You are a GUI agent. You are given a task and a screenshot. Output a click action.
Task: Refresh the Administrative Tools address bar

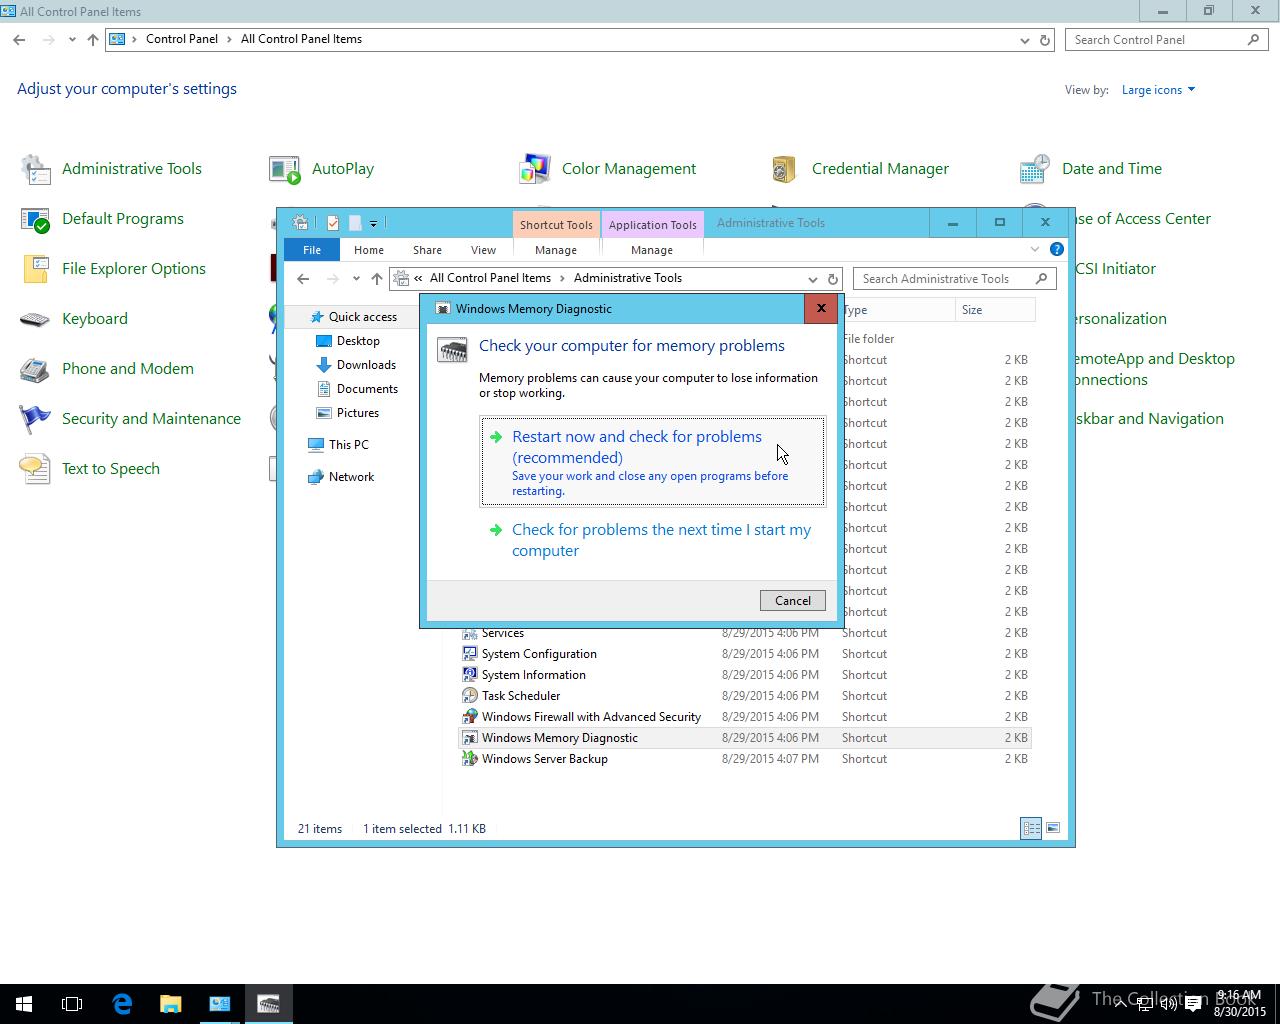coord(832,279)
